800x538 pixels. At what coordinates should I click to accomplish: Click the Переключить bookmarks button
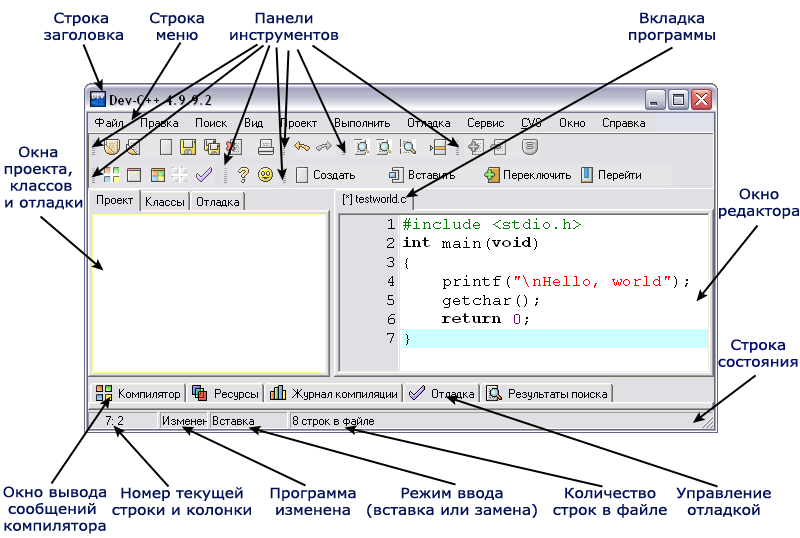527,175
